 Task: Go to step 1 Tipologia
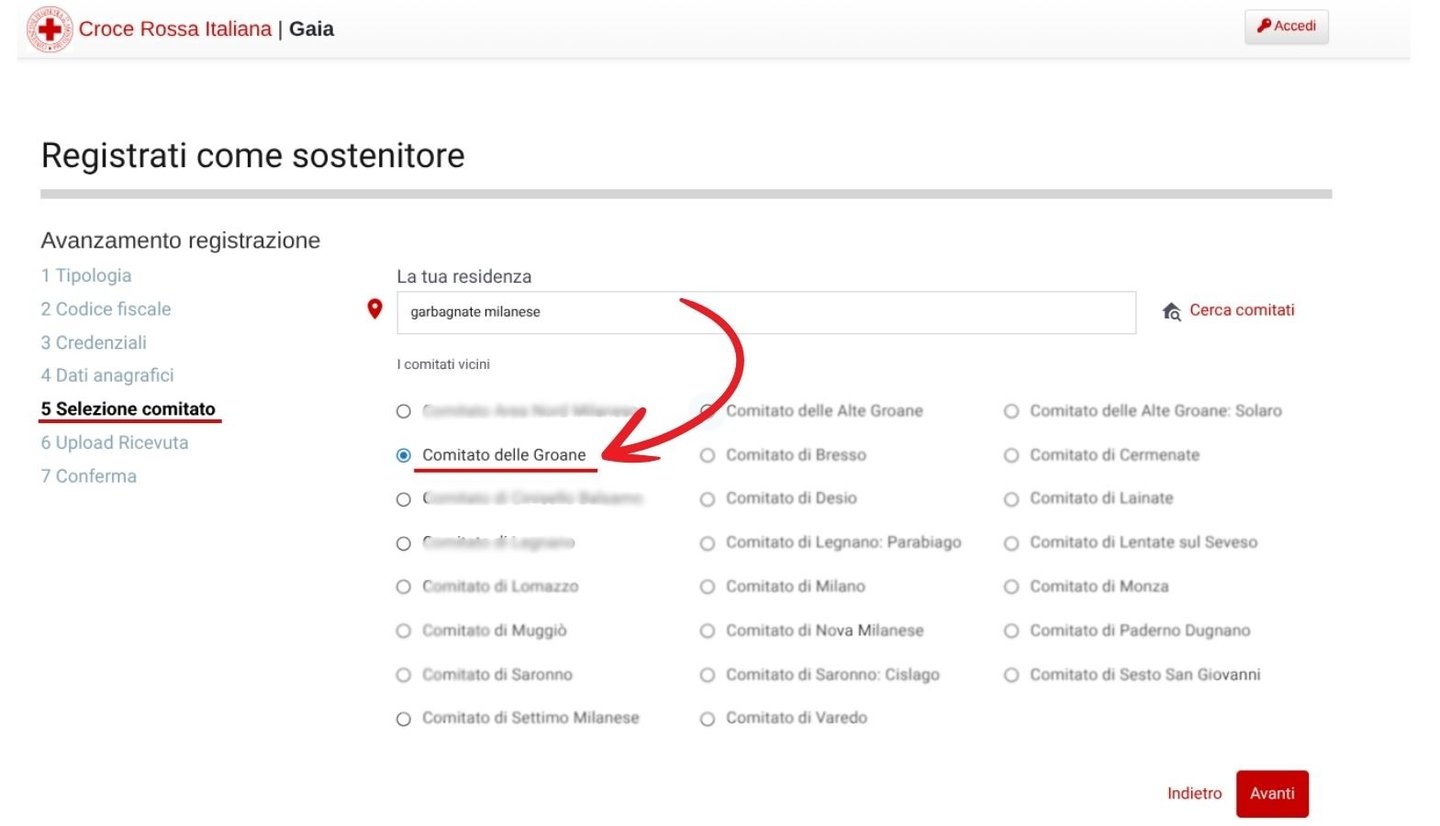tap(86, 276)
